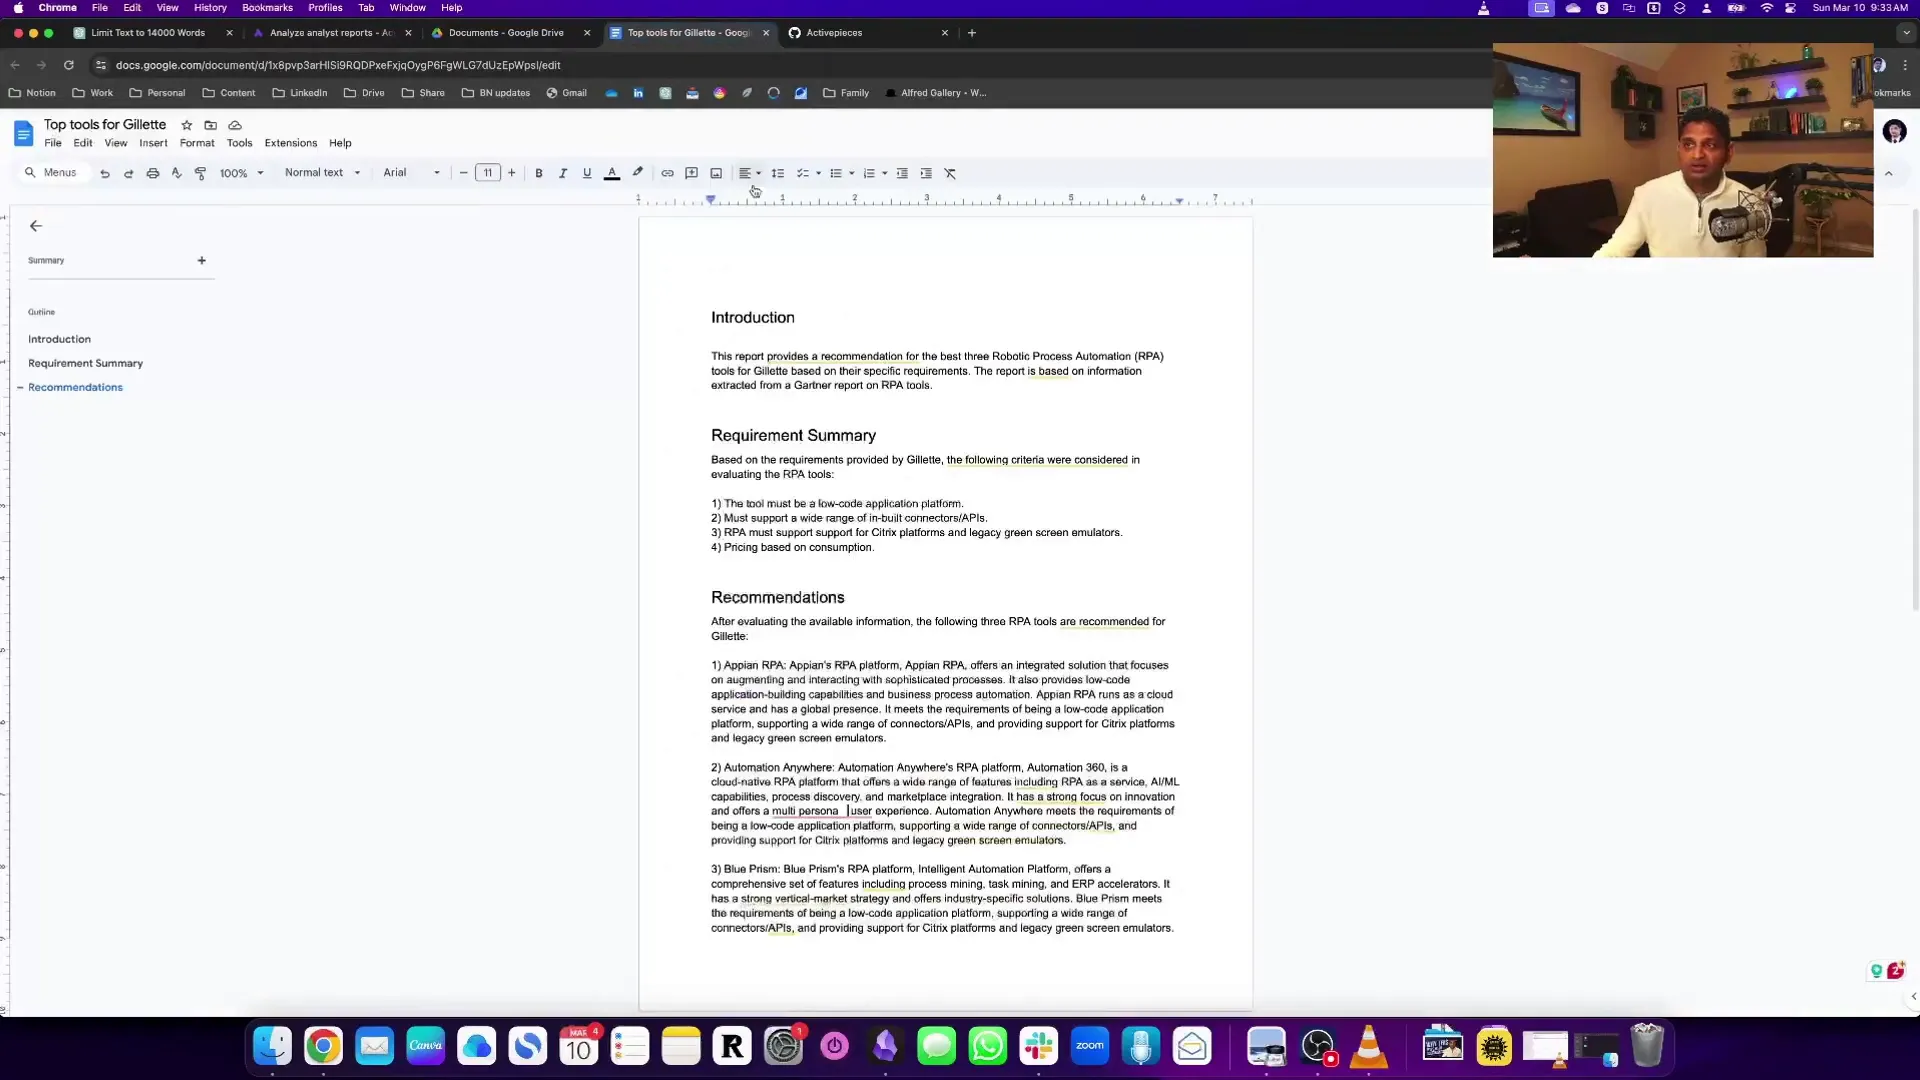1920x1080 pixels.
Task: Open the text color picker
Action: (612, 173)
